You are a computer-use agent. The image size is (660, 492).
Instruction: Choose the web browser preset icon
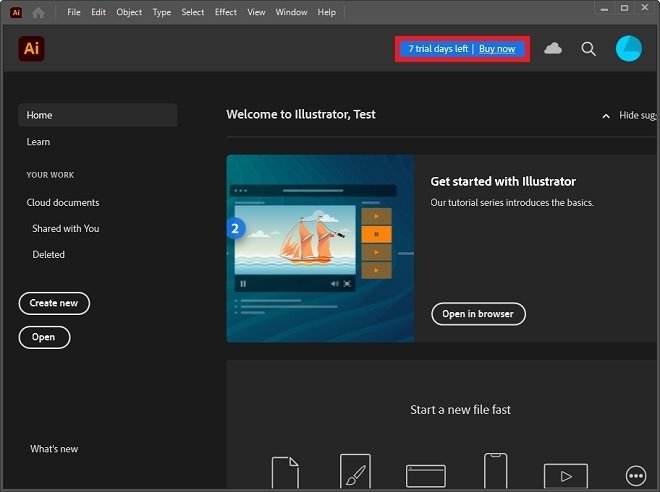[426, 476]
